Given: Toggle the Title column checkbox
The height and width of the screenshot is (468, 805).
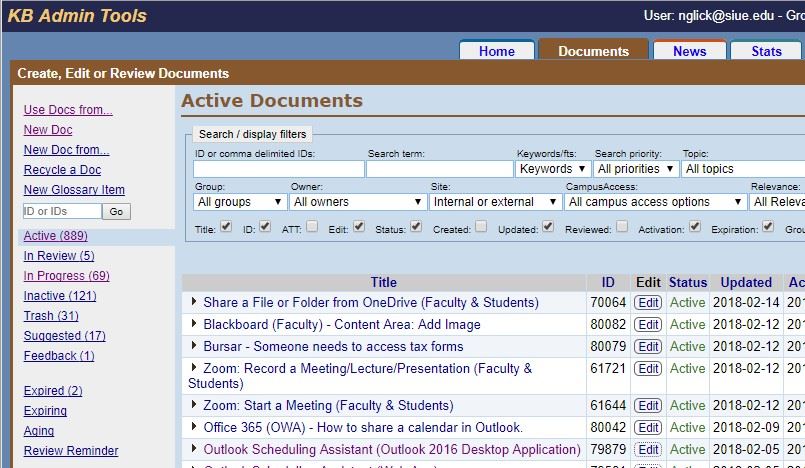Looking at the screenshot, I should tap(224, 227).
